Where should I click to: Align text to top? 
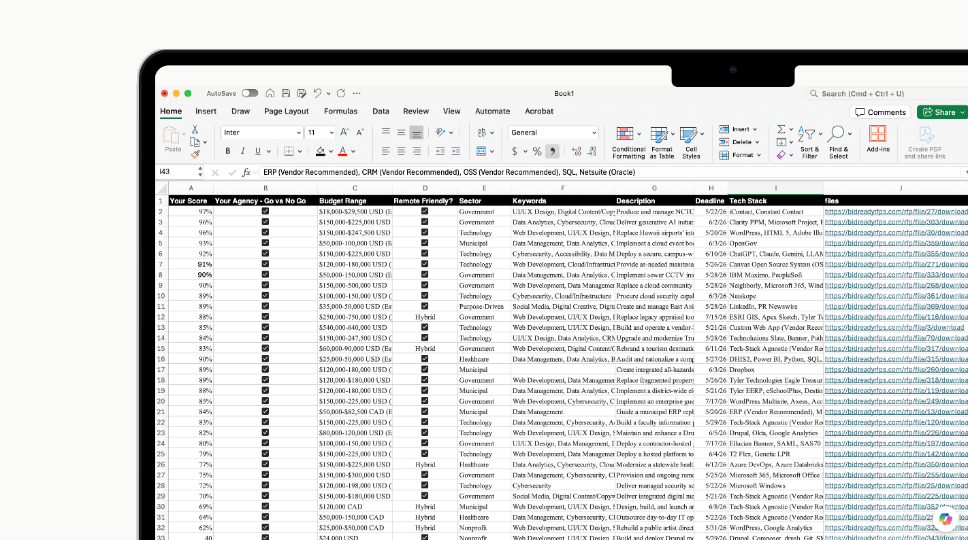point(386,132)
